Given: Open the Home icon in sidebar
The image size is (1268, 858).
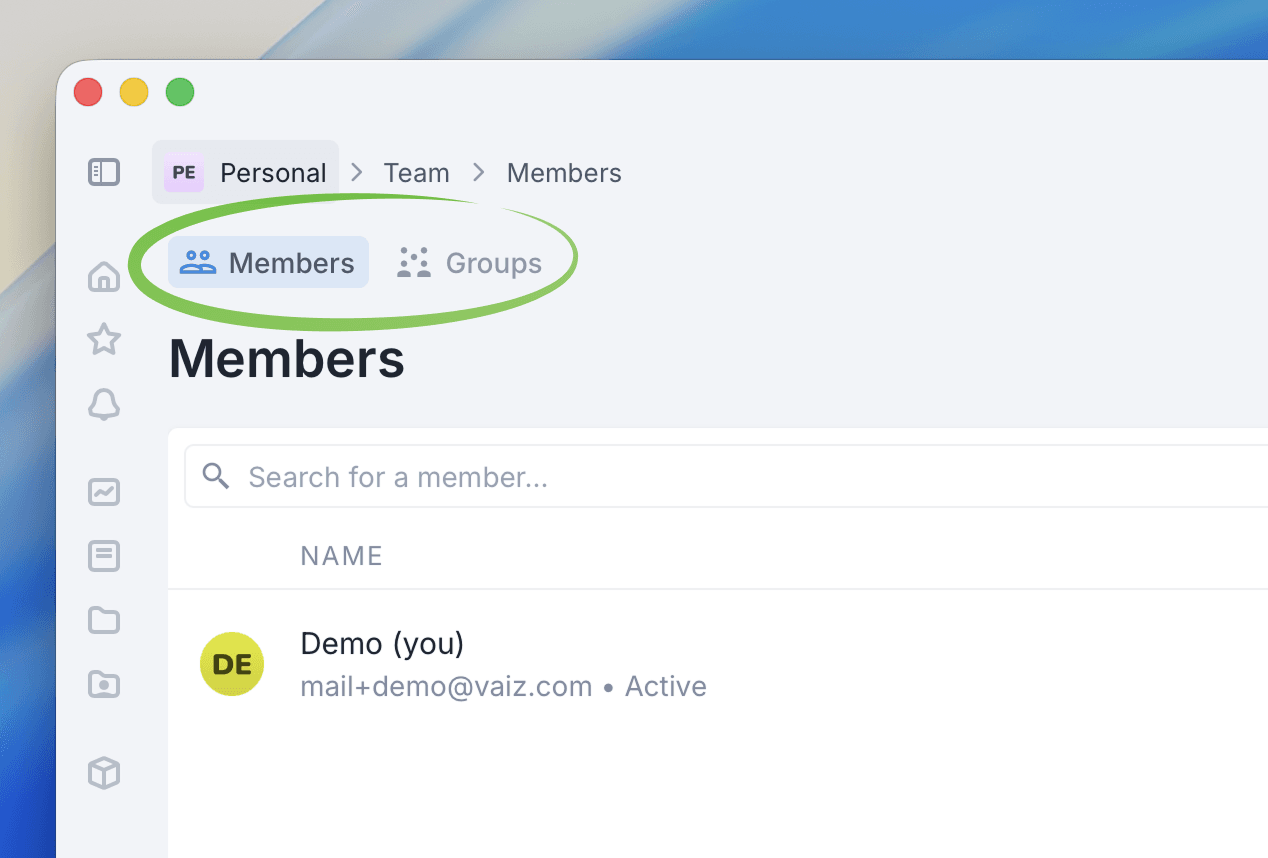Looking at the screenshot, I should click(x=104, y=276).
